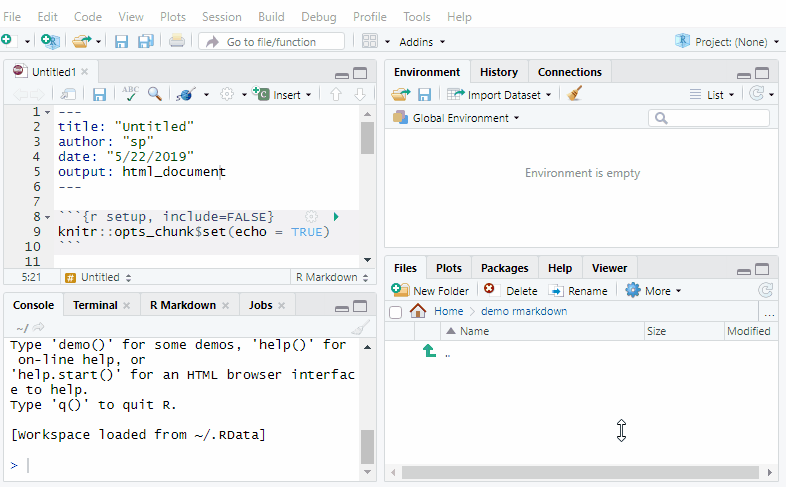Open the Addins dropdown menu
Image resolution: width=786 pixels, height=487 pixels.
422,41
